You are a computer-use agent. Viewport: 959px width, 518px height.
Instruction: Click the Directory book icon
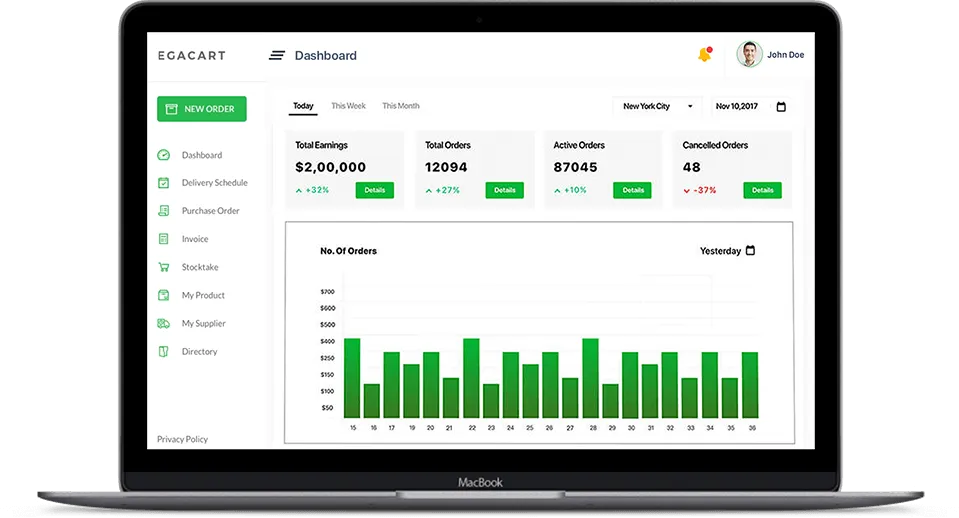coord(163,351)
